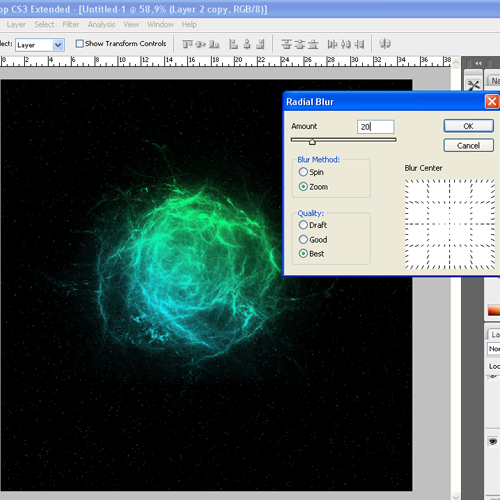Image resolution: width=500 pixels, height=500 pixels.
Task: Toggle Show Transform Controls checkbox
Action: coord(79,44)
